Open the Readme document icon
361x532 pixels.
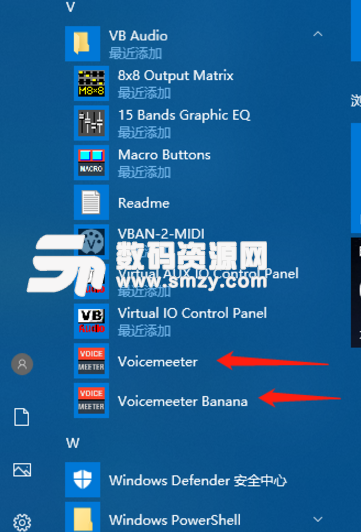coord(91,202)
